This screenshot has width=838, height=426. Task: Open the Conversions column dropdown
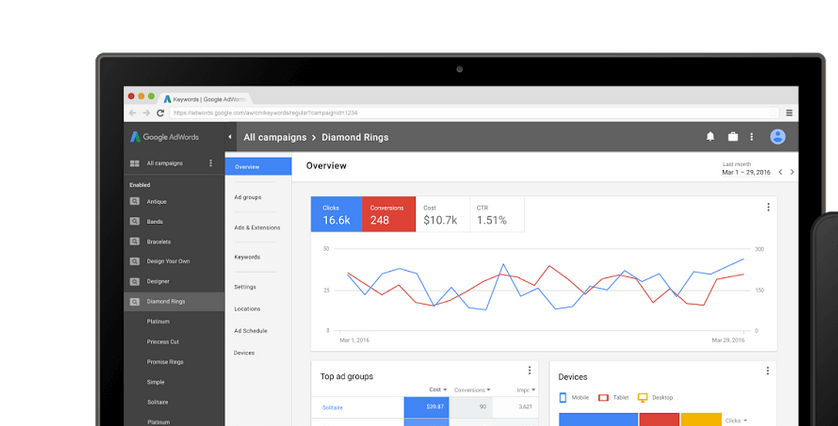(472, 390)
